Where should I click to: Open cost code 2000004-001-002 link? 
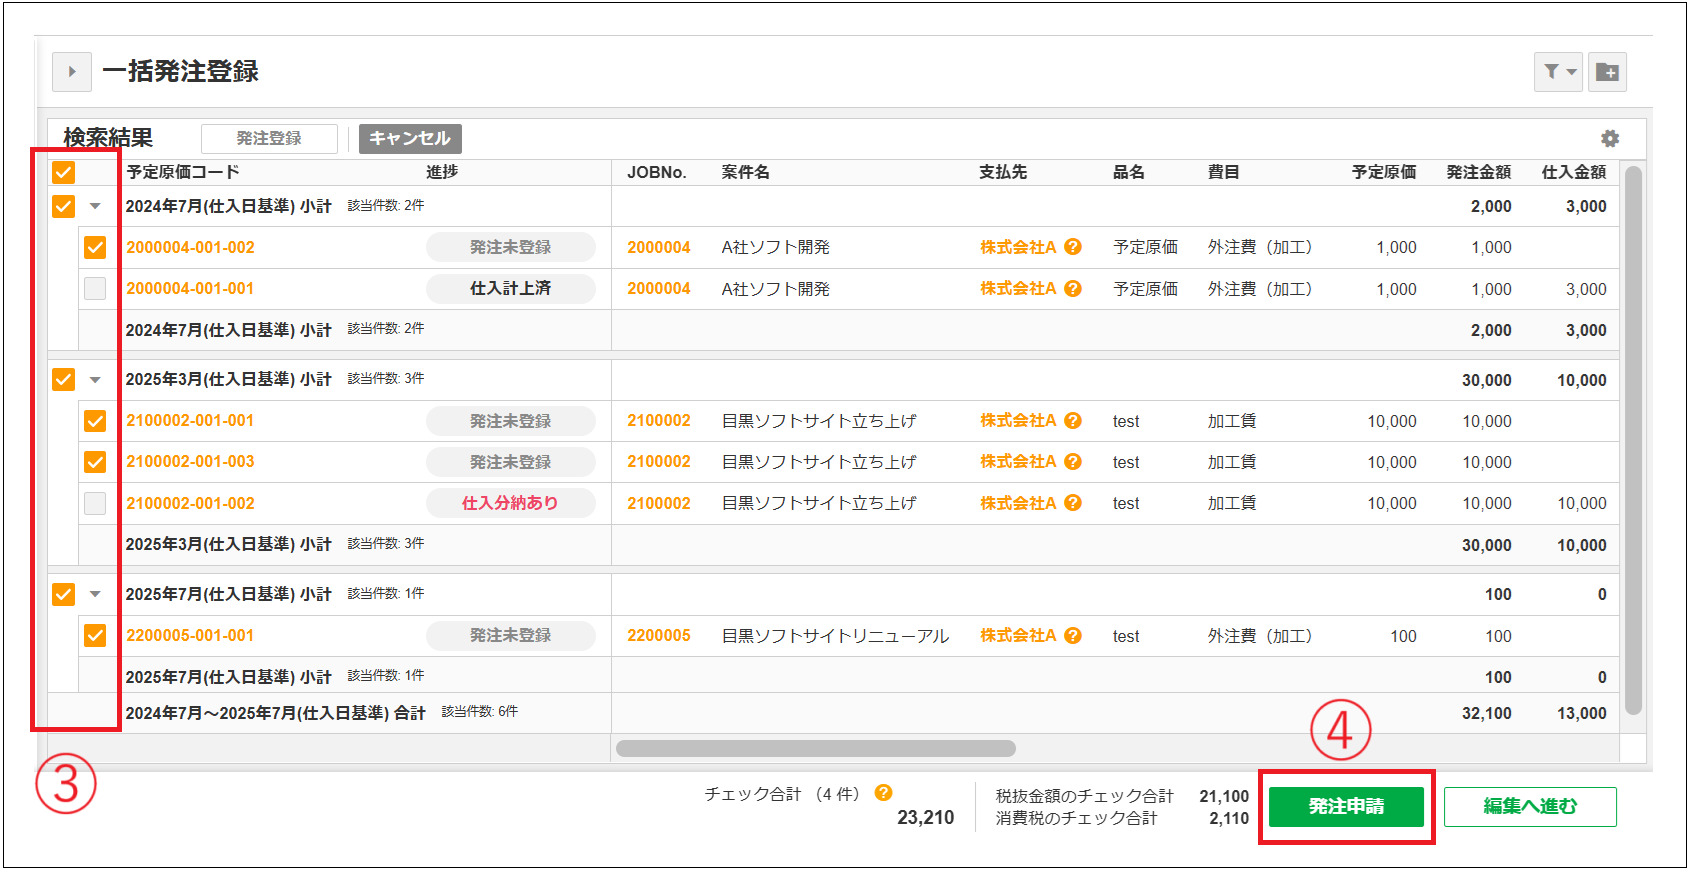point(190,247)
